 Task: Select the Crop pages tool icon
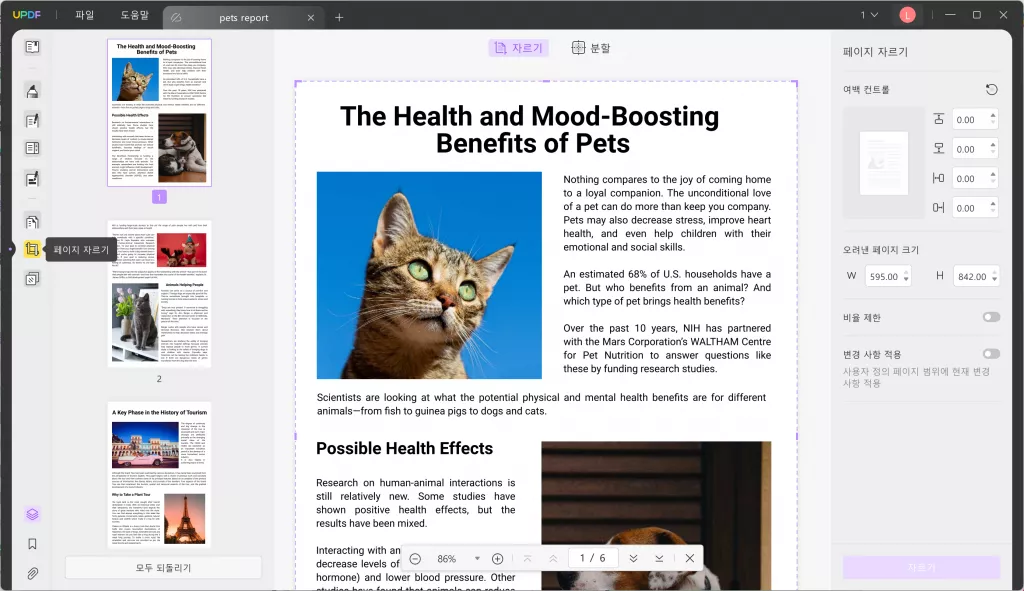(32, 249)
